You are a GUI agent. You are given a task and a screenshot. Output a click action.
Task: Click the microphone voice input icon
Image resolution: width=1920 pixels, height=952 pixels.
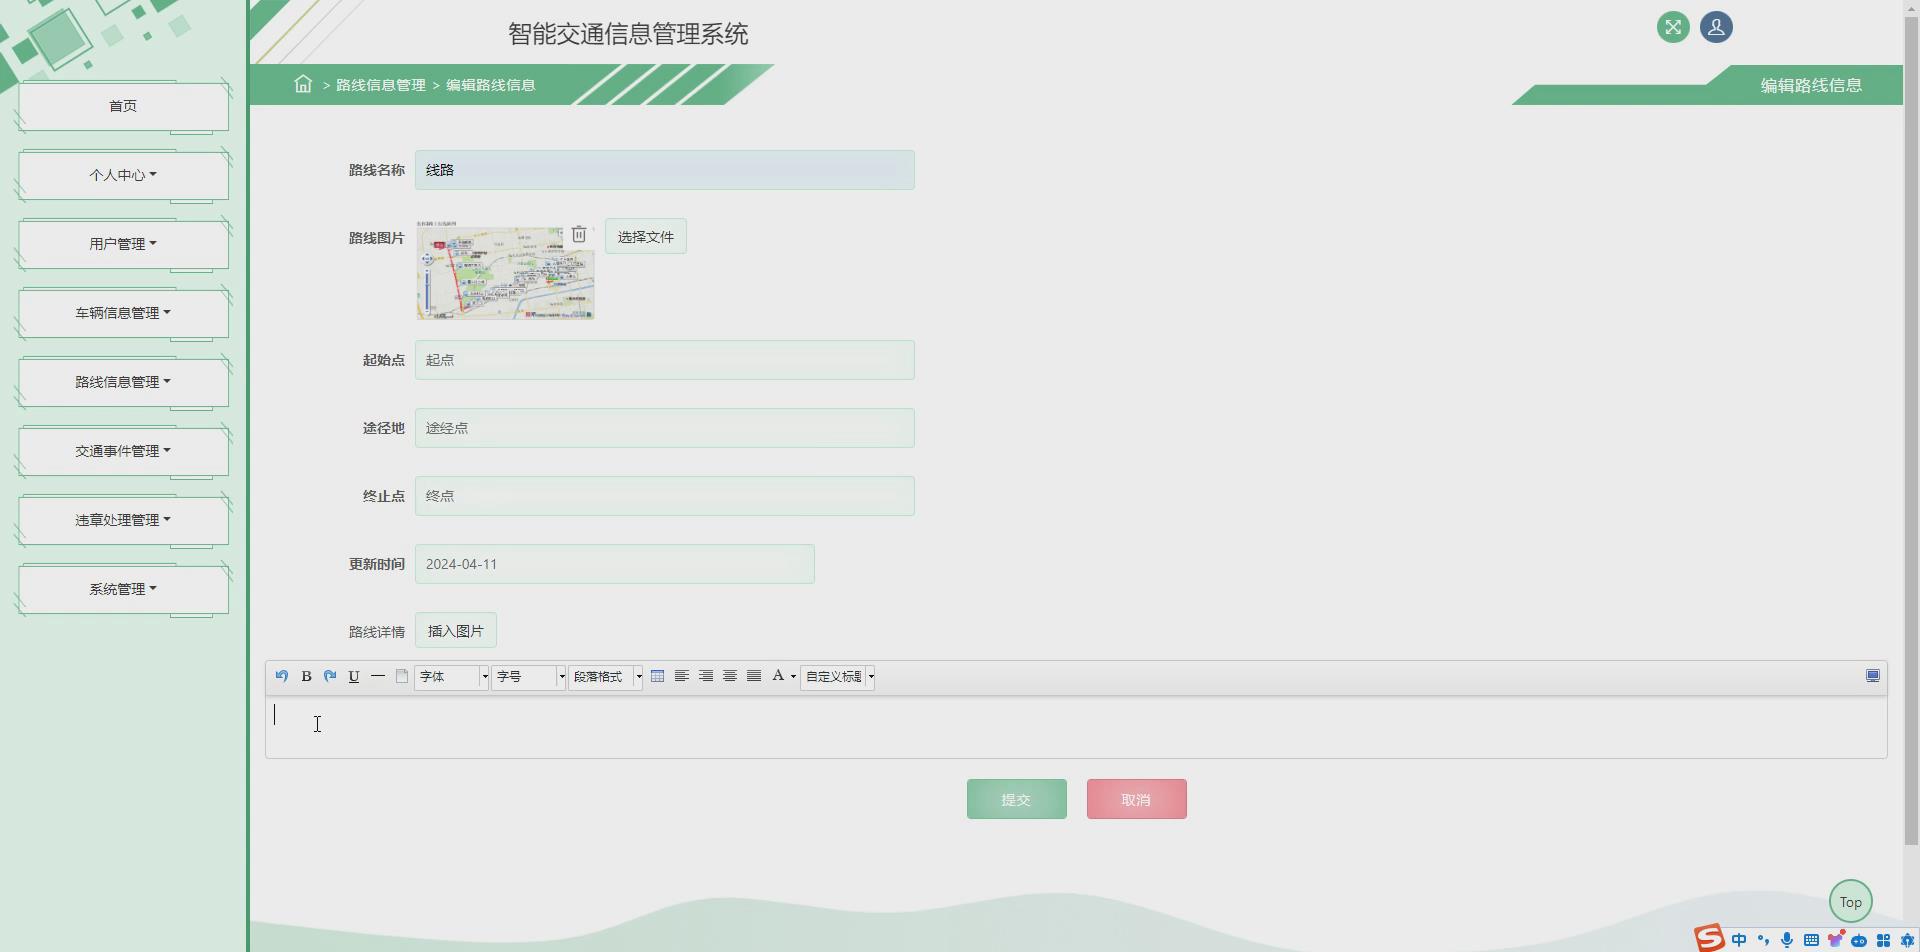pyautogui.click(x=1787, y=940)
